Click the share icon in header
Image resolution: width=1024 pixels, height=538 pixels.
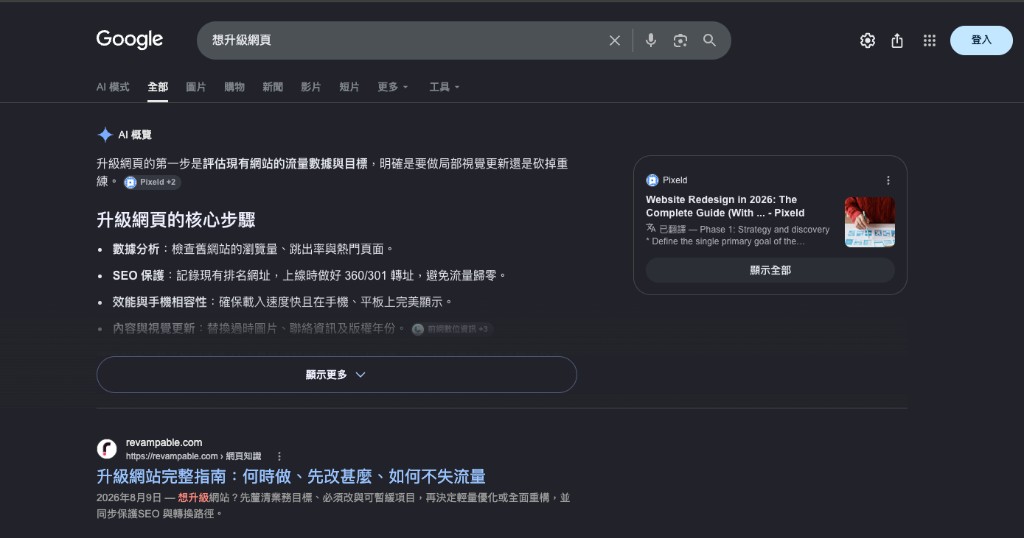click(x=897, y=40)
